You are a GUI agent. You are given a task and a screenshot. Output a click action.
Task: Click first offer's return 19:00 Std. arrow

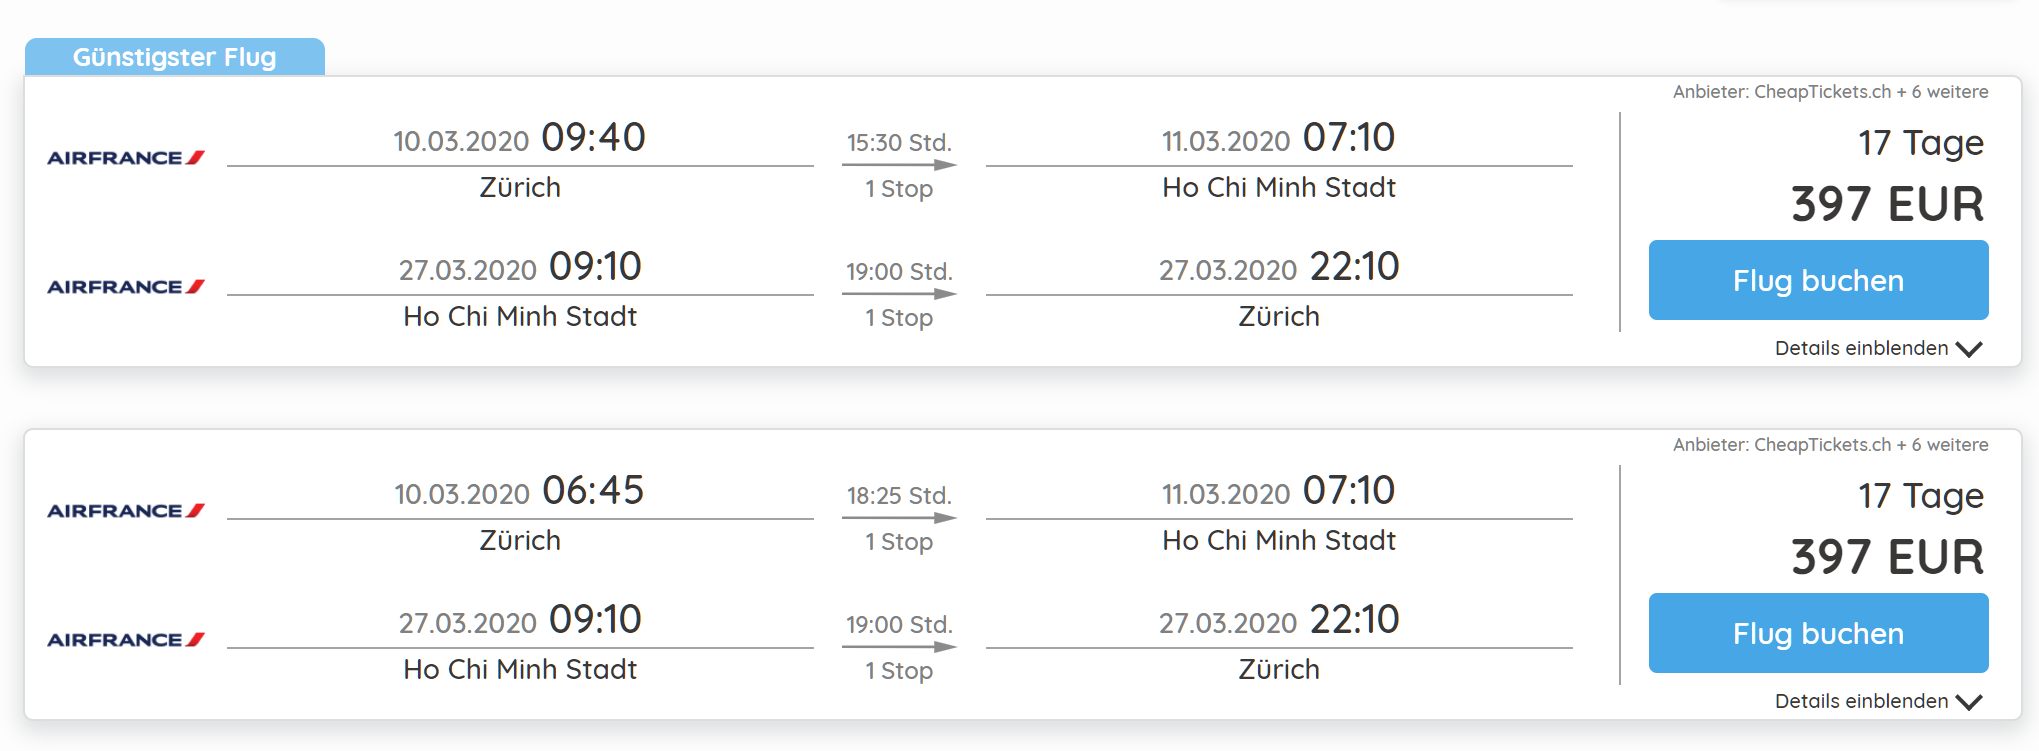click(x=899, y=294)
